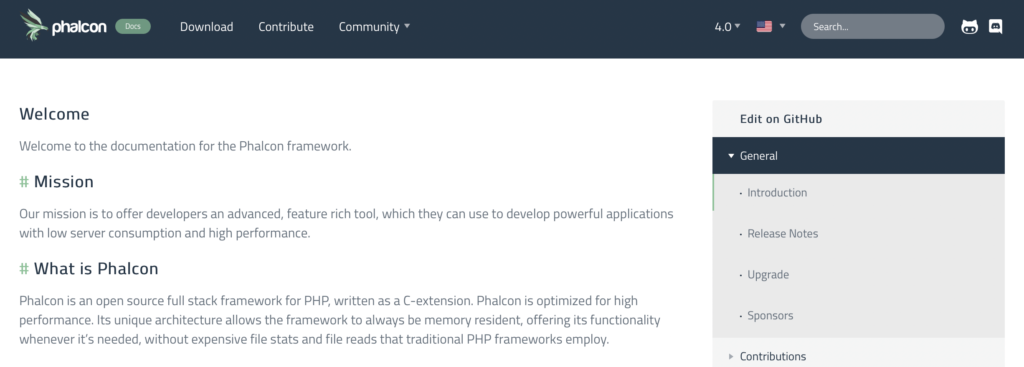Open the Discord chat icon link

pyautogui.click(x=995, y=27)
